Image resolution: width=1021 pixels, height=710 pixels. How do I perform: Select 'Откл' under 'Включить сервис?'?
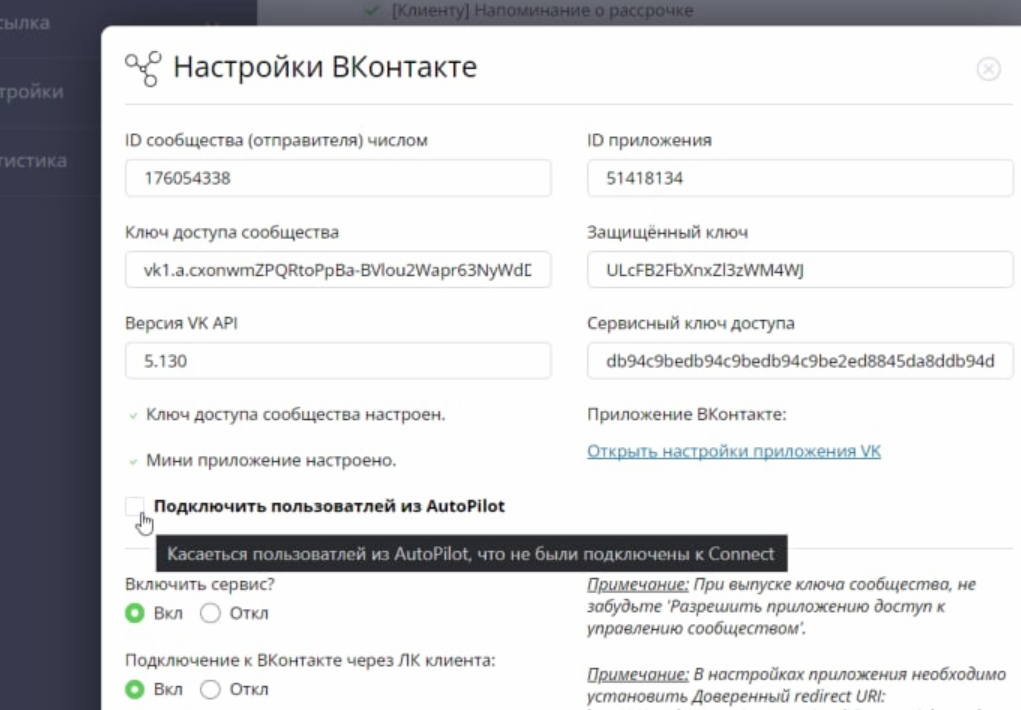(x=210, y=613)
